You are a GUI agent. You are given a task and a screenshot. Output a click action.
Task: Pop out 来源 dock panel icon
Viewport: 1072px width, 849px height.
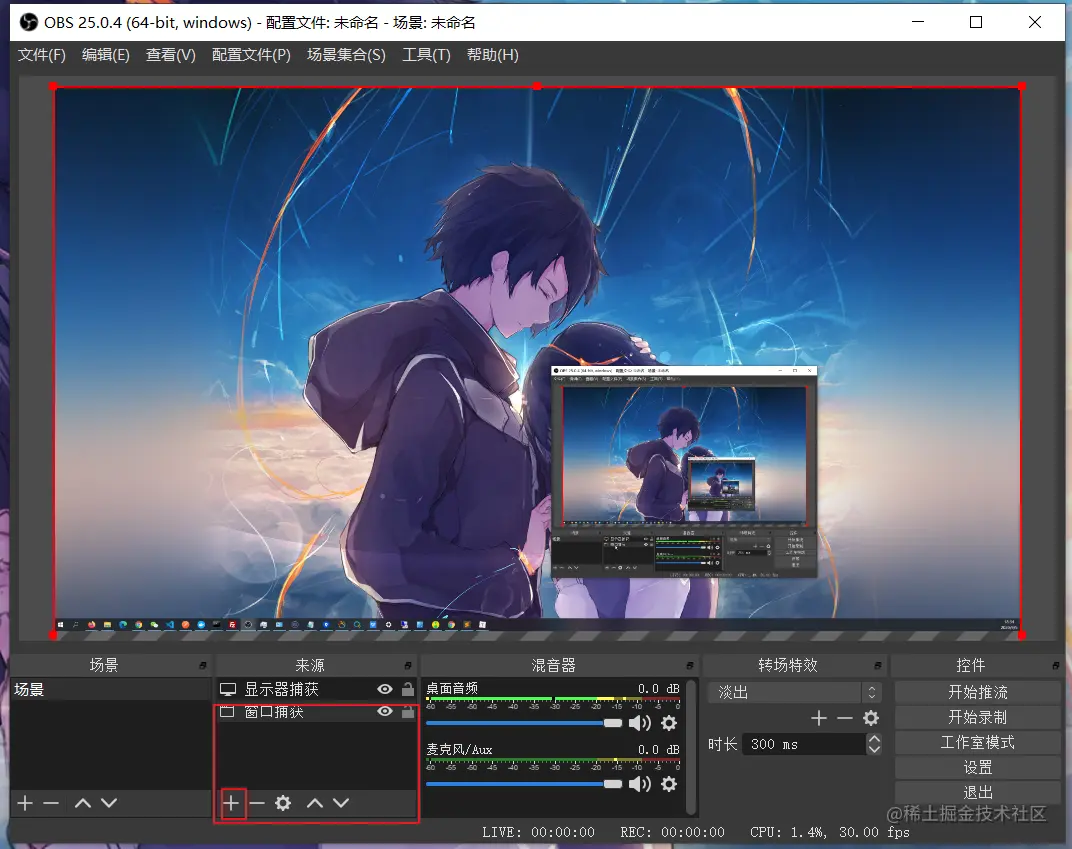408,665
